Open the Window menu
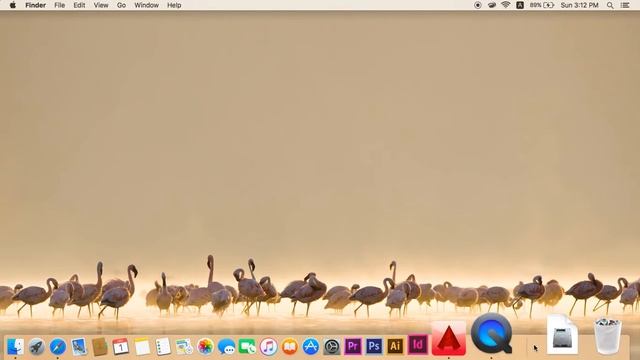This screenshot has width=640, height=360. (x=147, y=5)
